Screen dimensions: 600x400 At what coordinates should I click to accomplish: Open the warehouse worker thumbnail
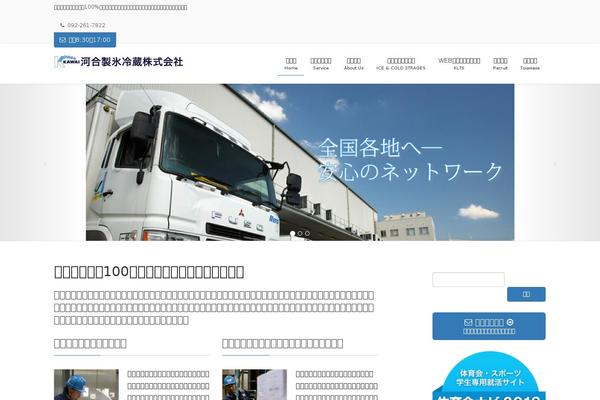(254, 384)
